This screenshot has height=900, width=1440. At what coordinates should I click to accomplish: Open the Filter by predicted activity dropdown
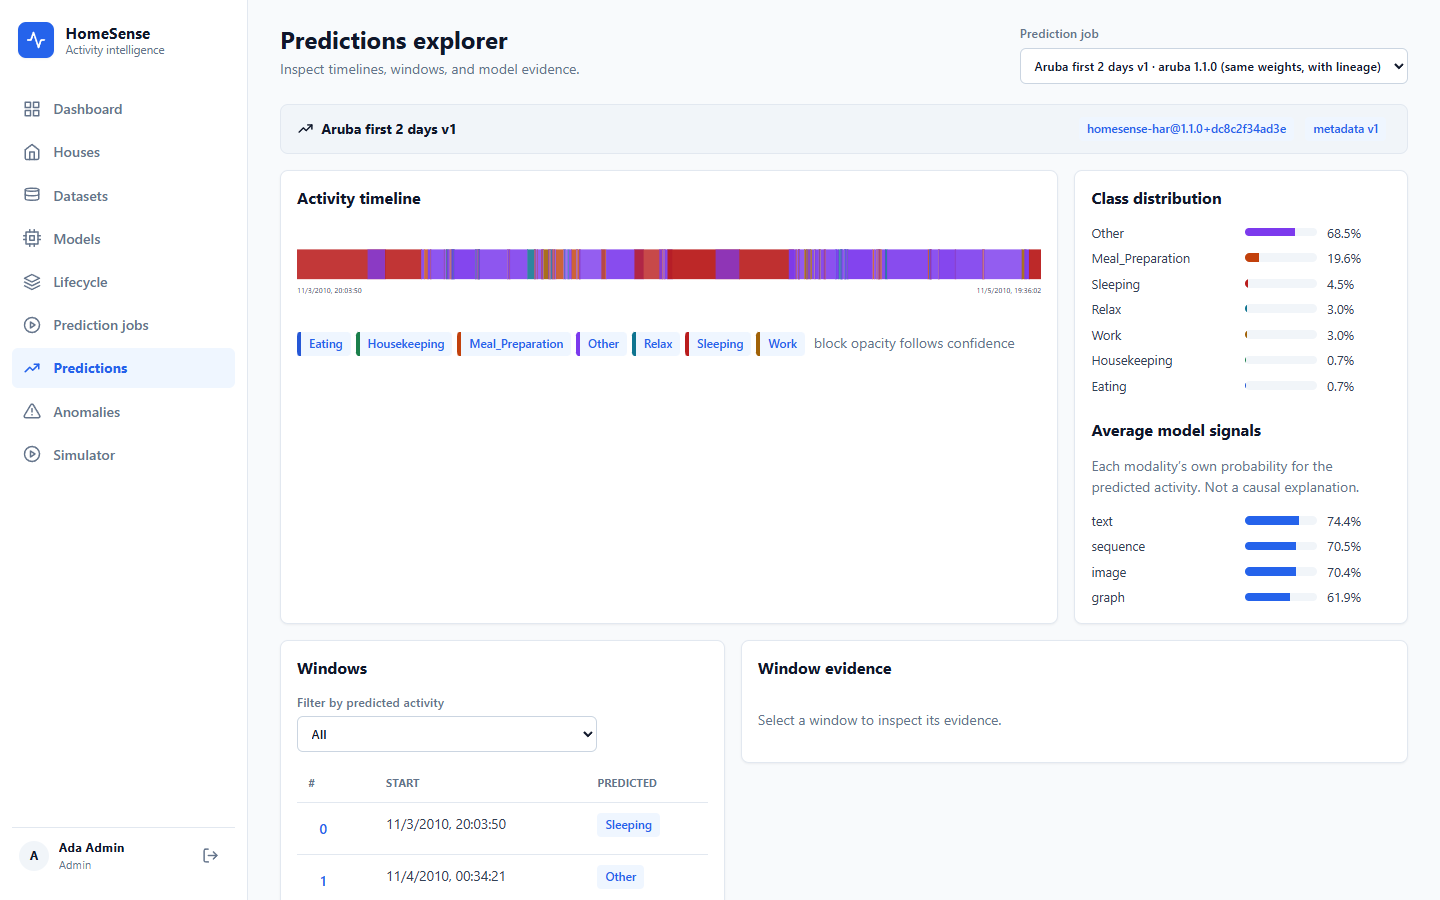coord(447,734)
